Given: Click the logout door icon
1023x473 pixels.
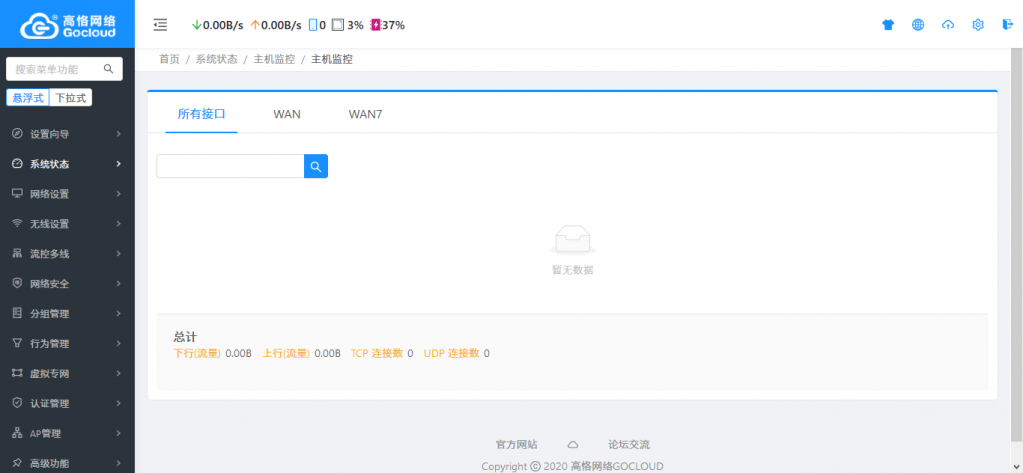Looking at the screenshot, I should tap(1007, 25).
